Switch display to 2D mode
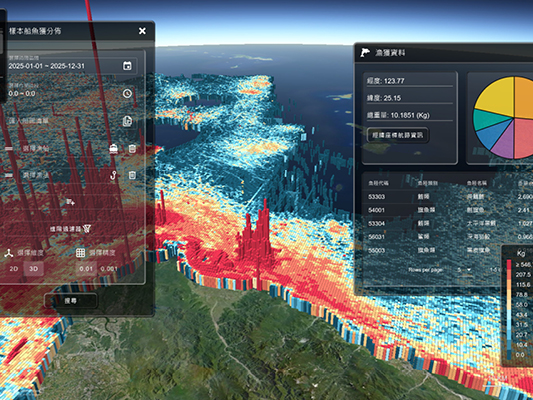533x400 pixels. point(14,269)
